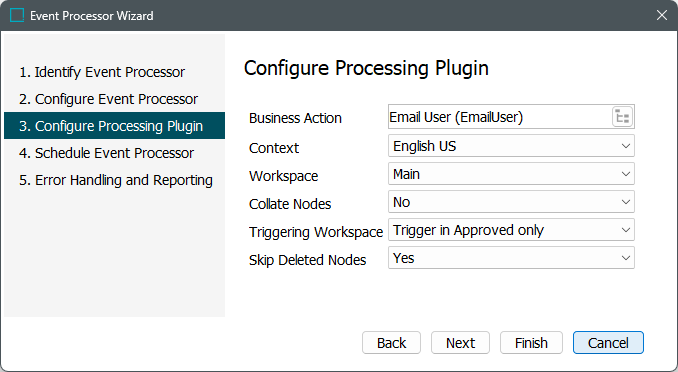The image size is (678, 372).
Task: Select step 2 Configure Event Processor
Action: 108,99
